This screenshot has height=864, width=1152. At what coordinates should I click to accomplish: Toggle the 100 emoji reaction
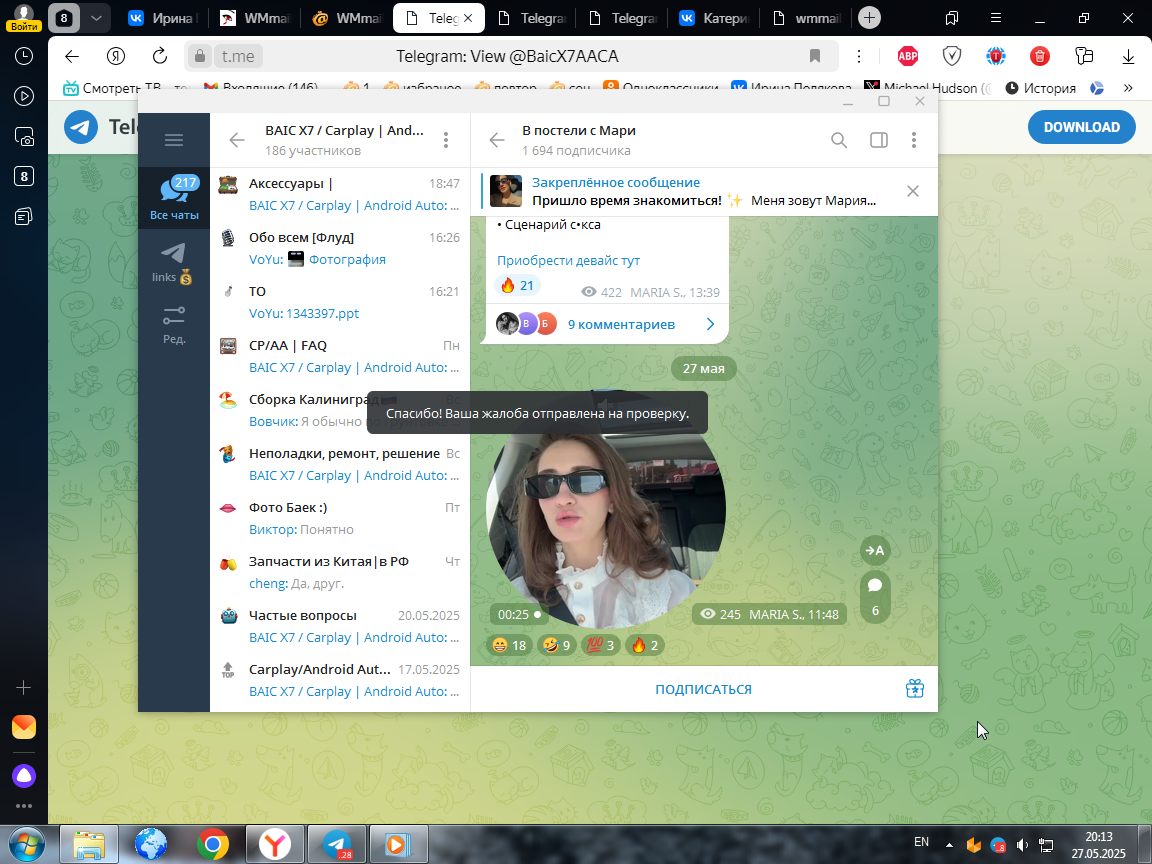(x=600, y=645)
